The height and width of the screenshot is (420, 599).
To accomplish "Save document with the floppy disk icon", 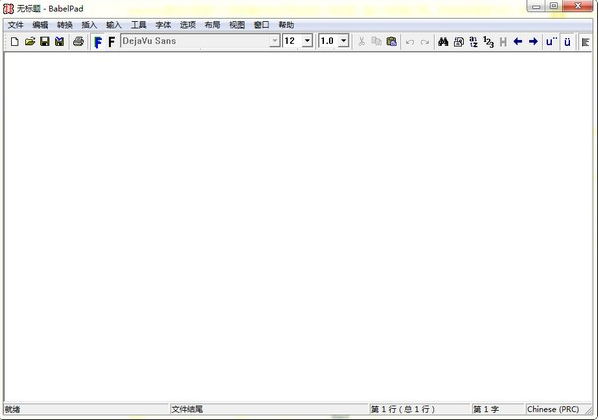I will point(45,41).
